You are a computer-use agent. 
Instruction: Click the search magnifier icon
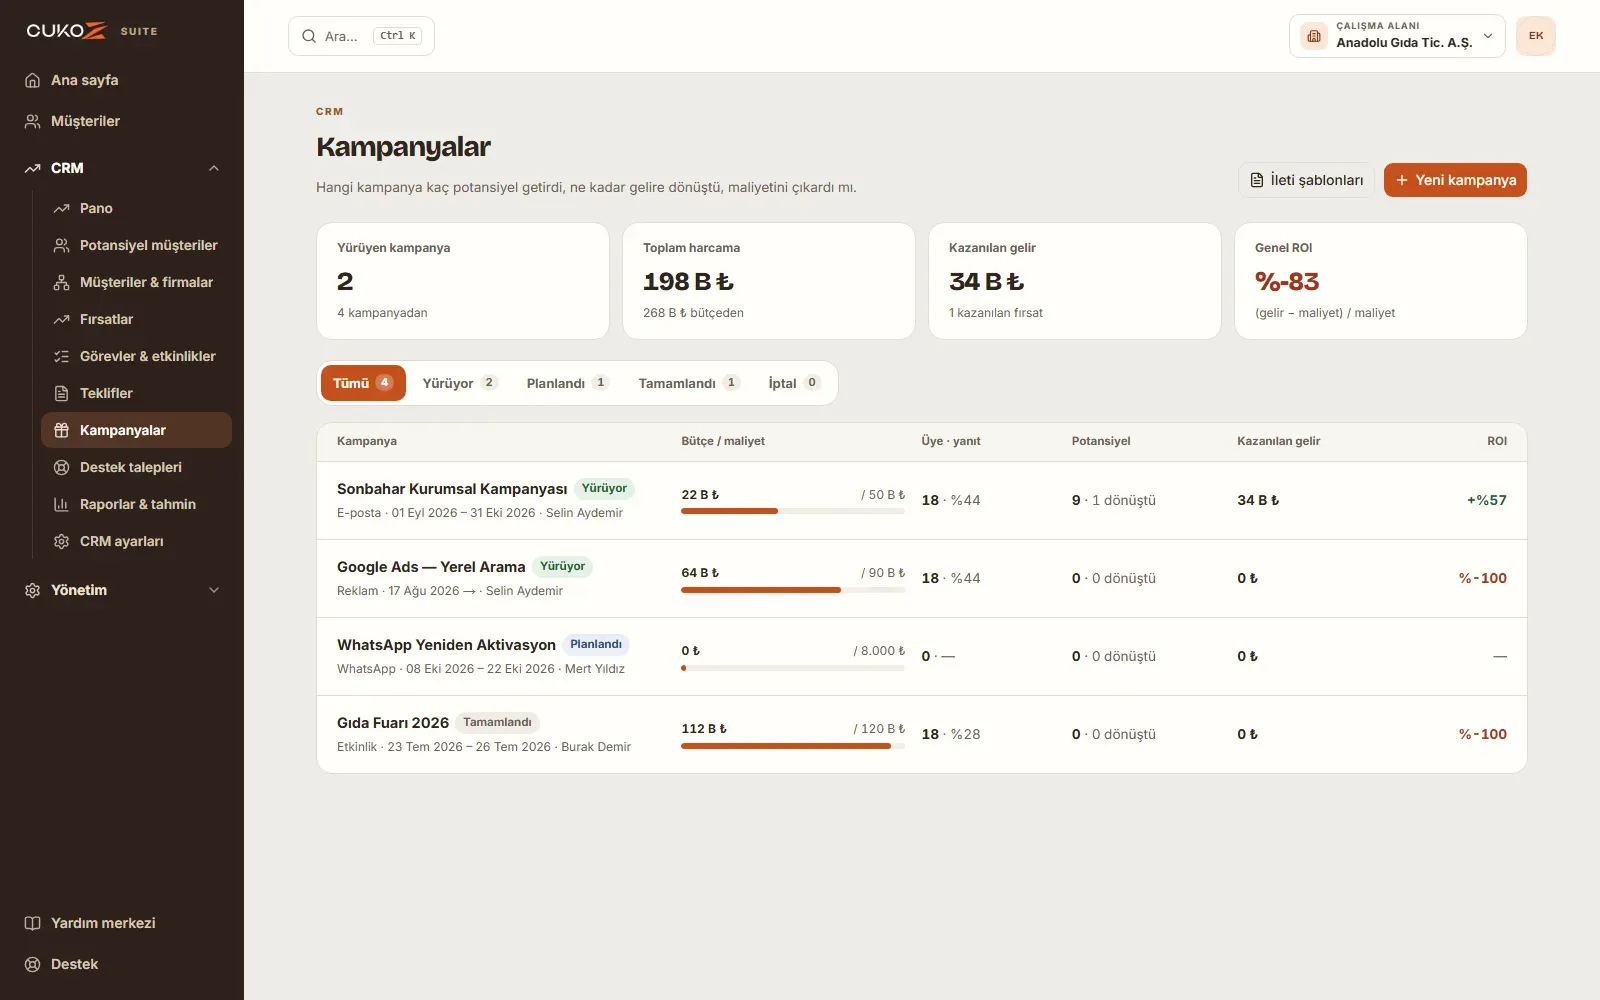(309, 36)
